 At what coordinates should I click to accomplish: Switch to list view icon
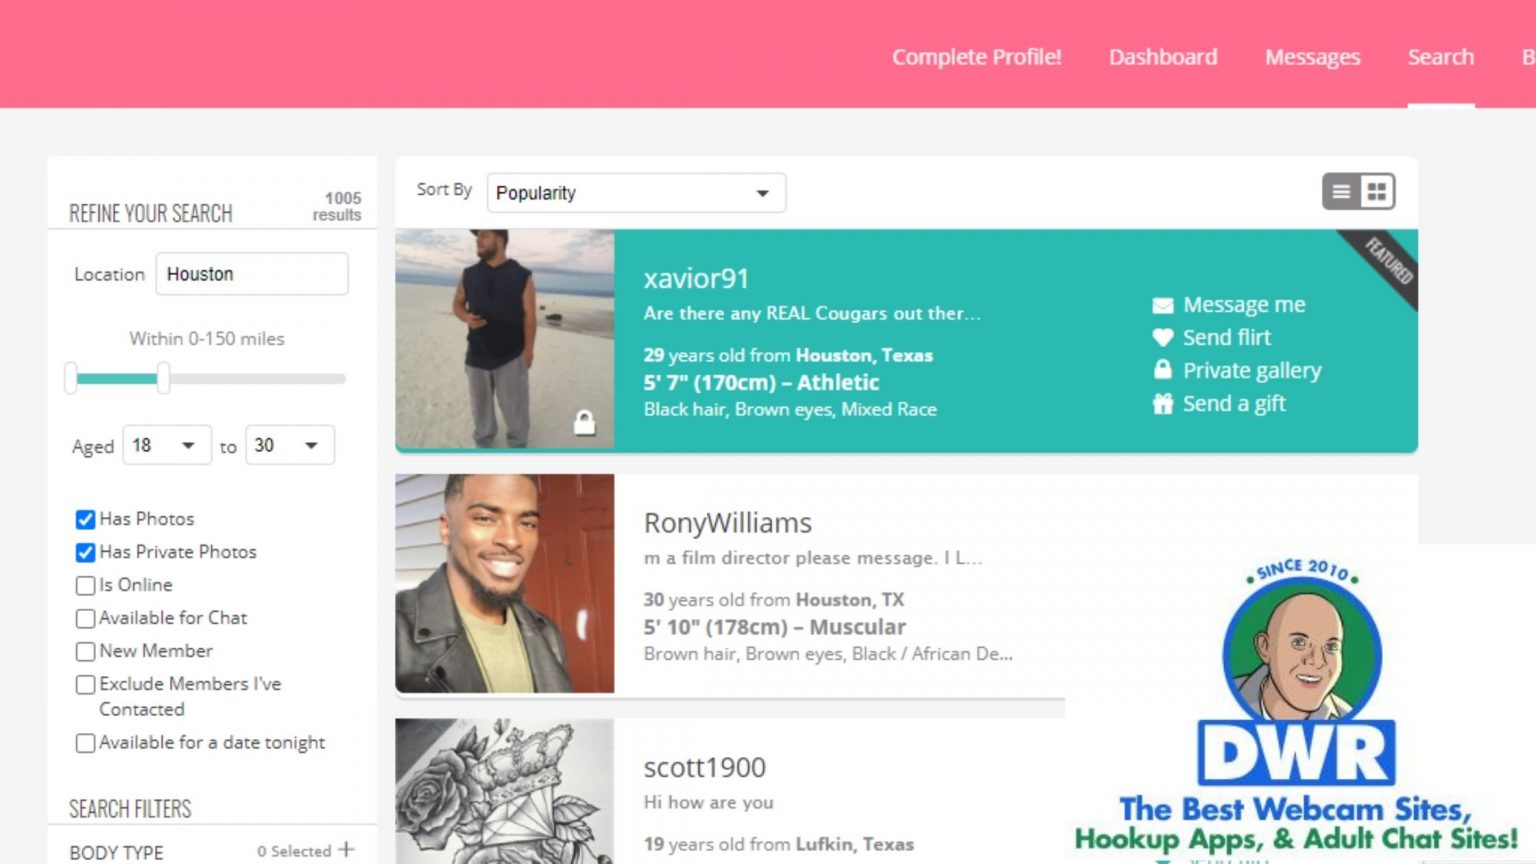click(x=1341, y=191)
